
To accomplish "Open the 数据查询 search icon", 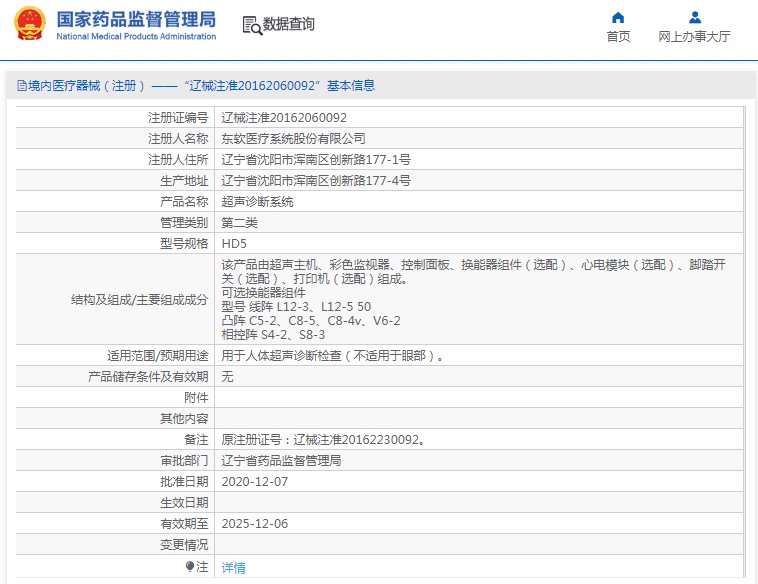I will [x=252, y=25].
